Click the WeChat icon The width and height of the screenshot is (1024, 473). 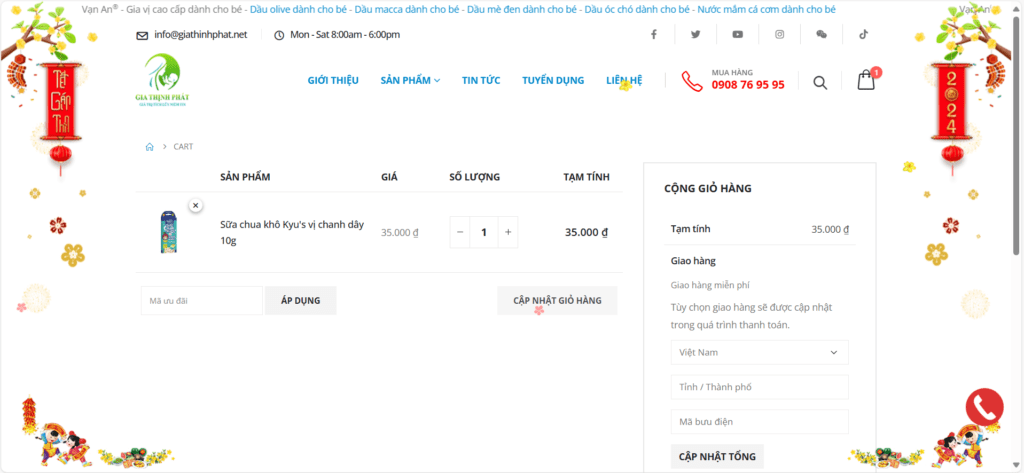821,34
